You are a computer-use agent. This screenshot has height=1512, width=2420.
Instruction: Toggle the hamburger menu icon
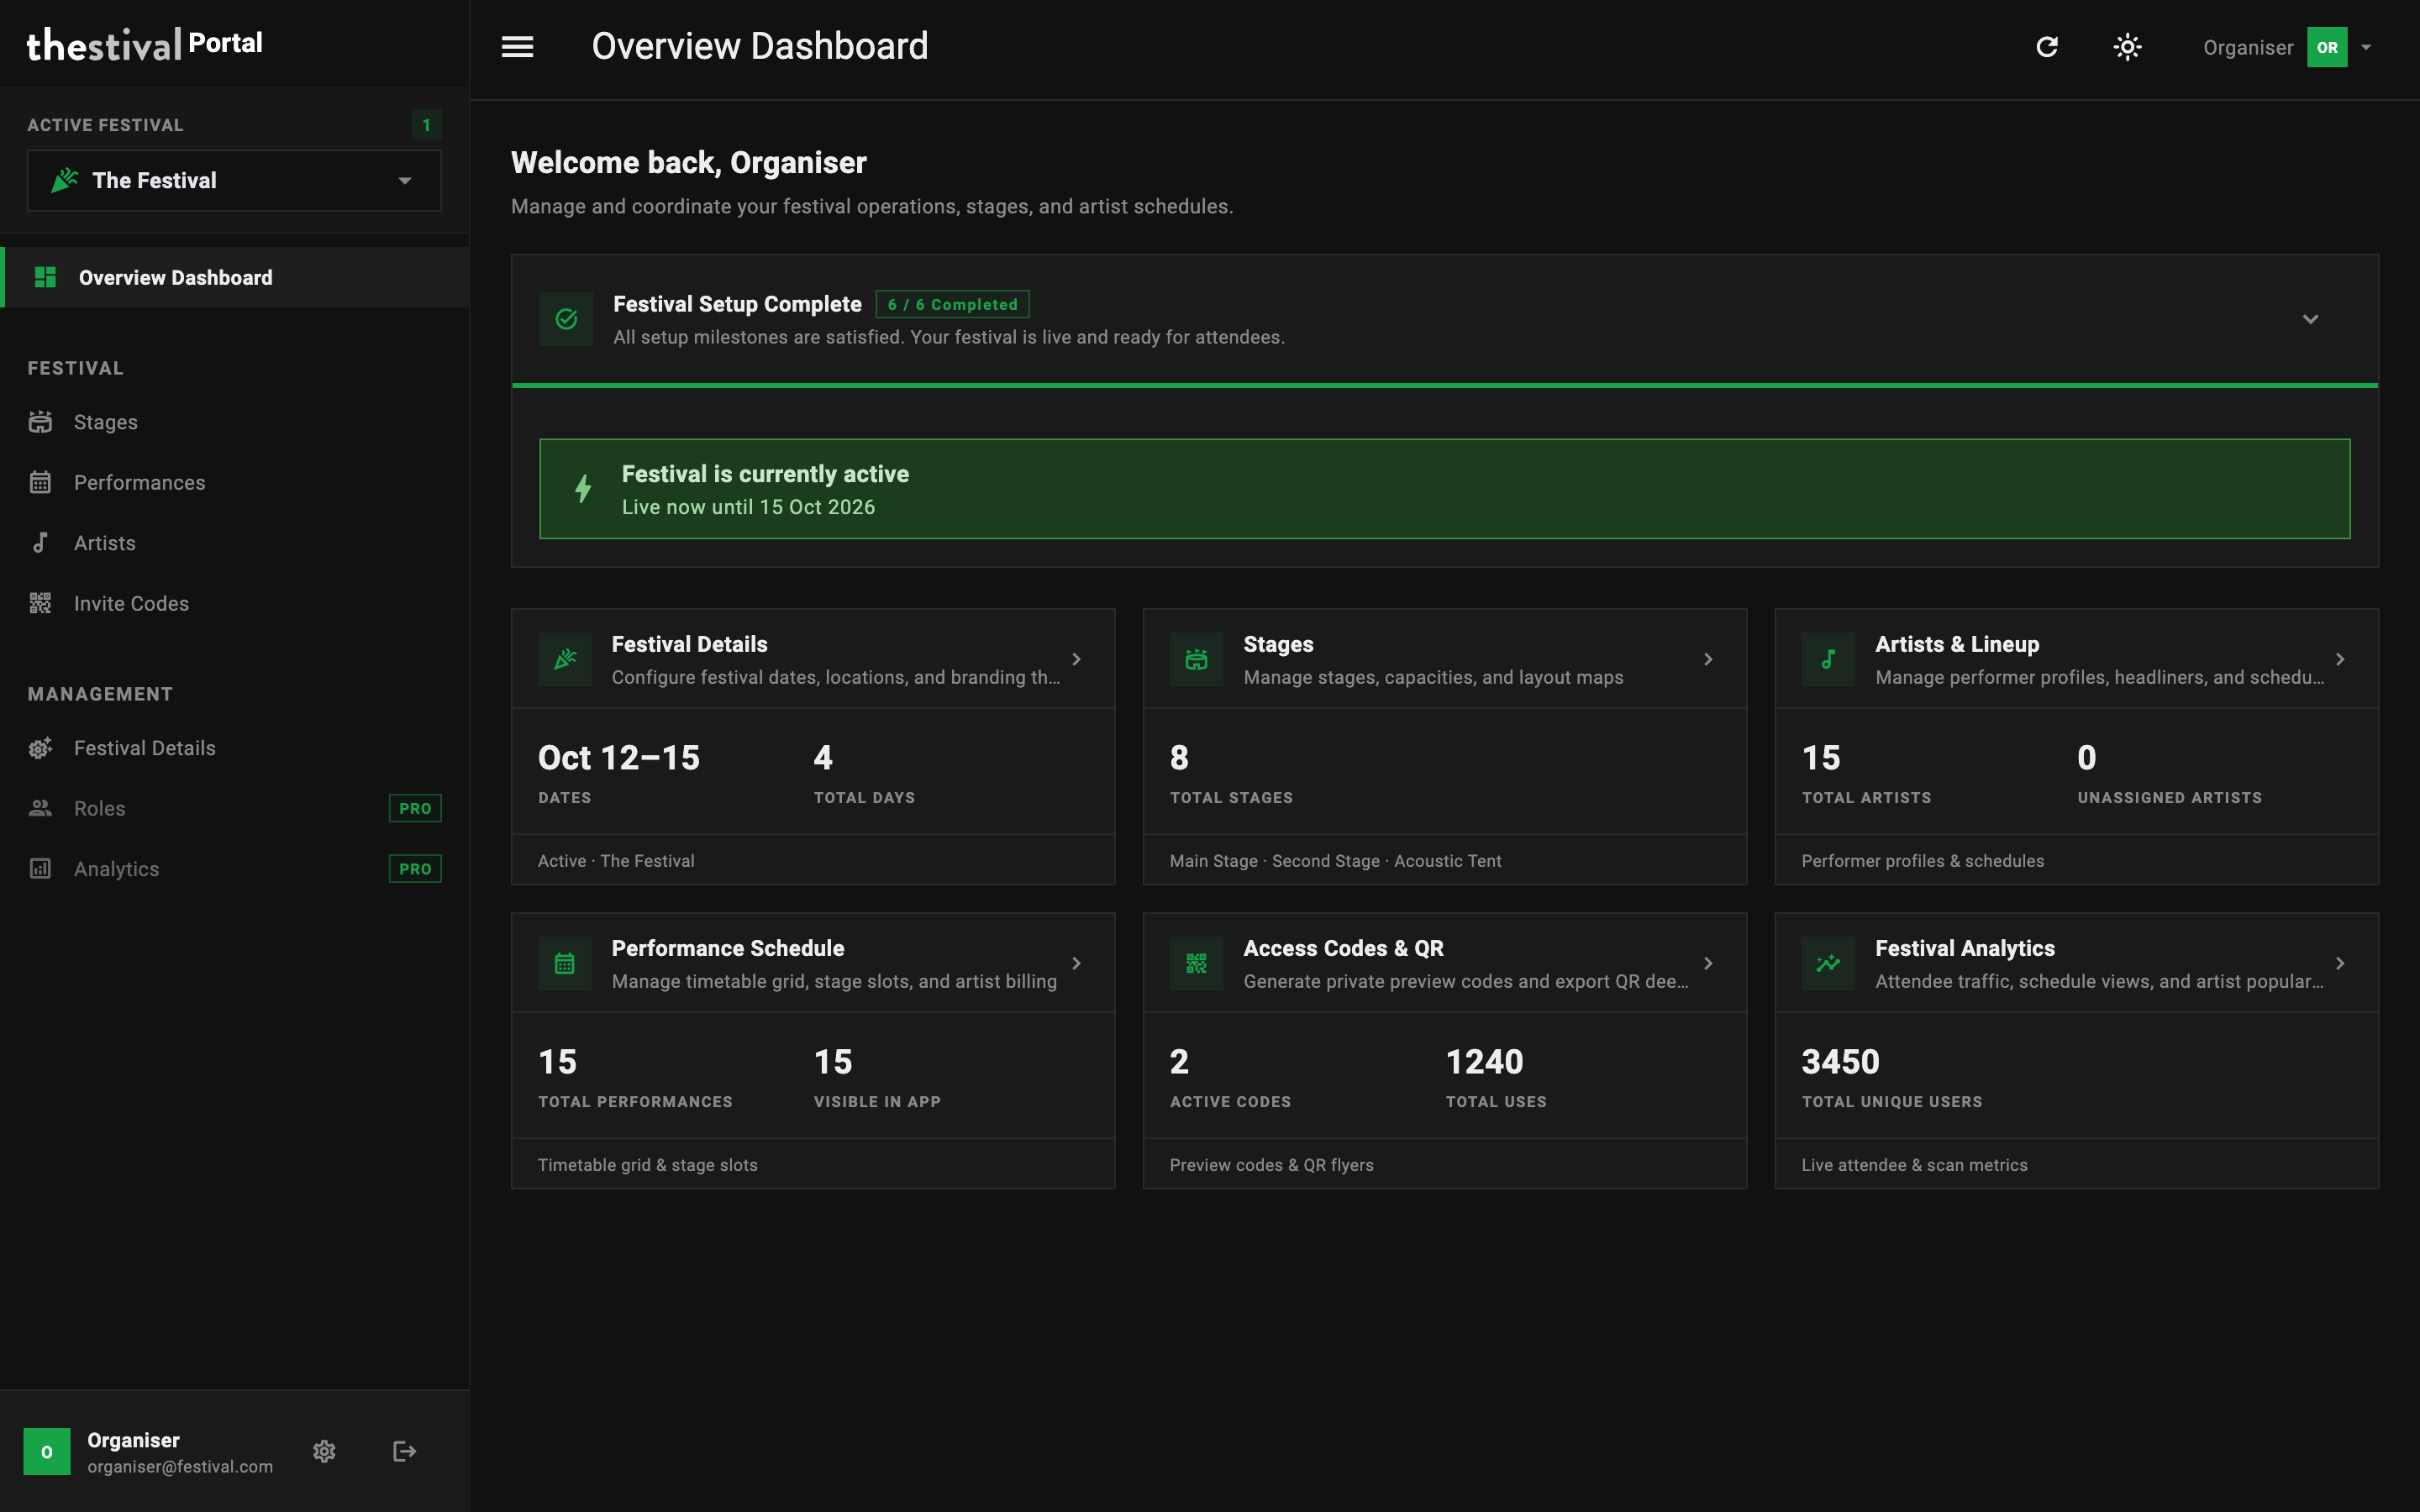517,47
